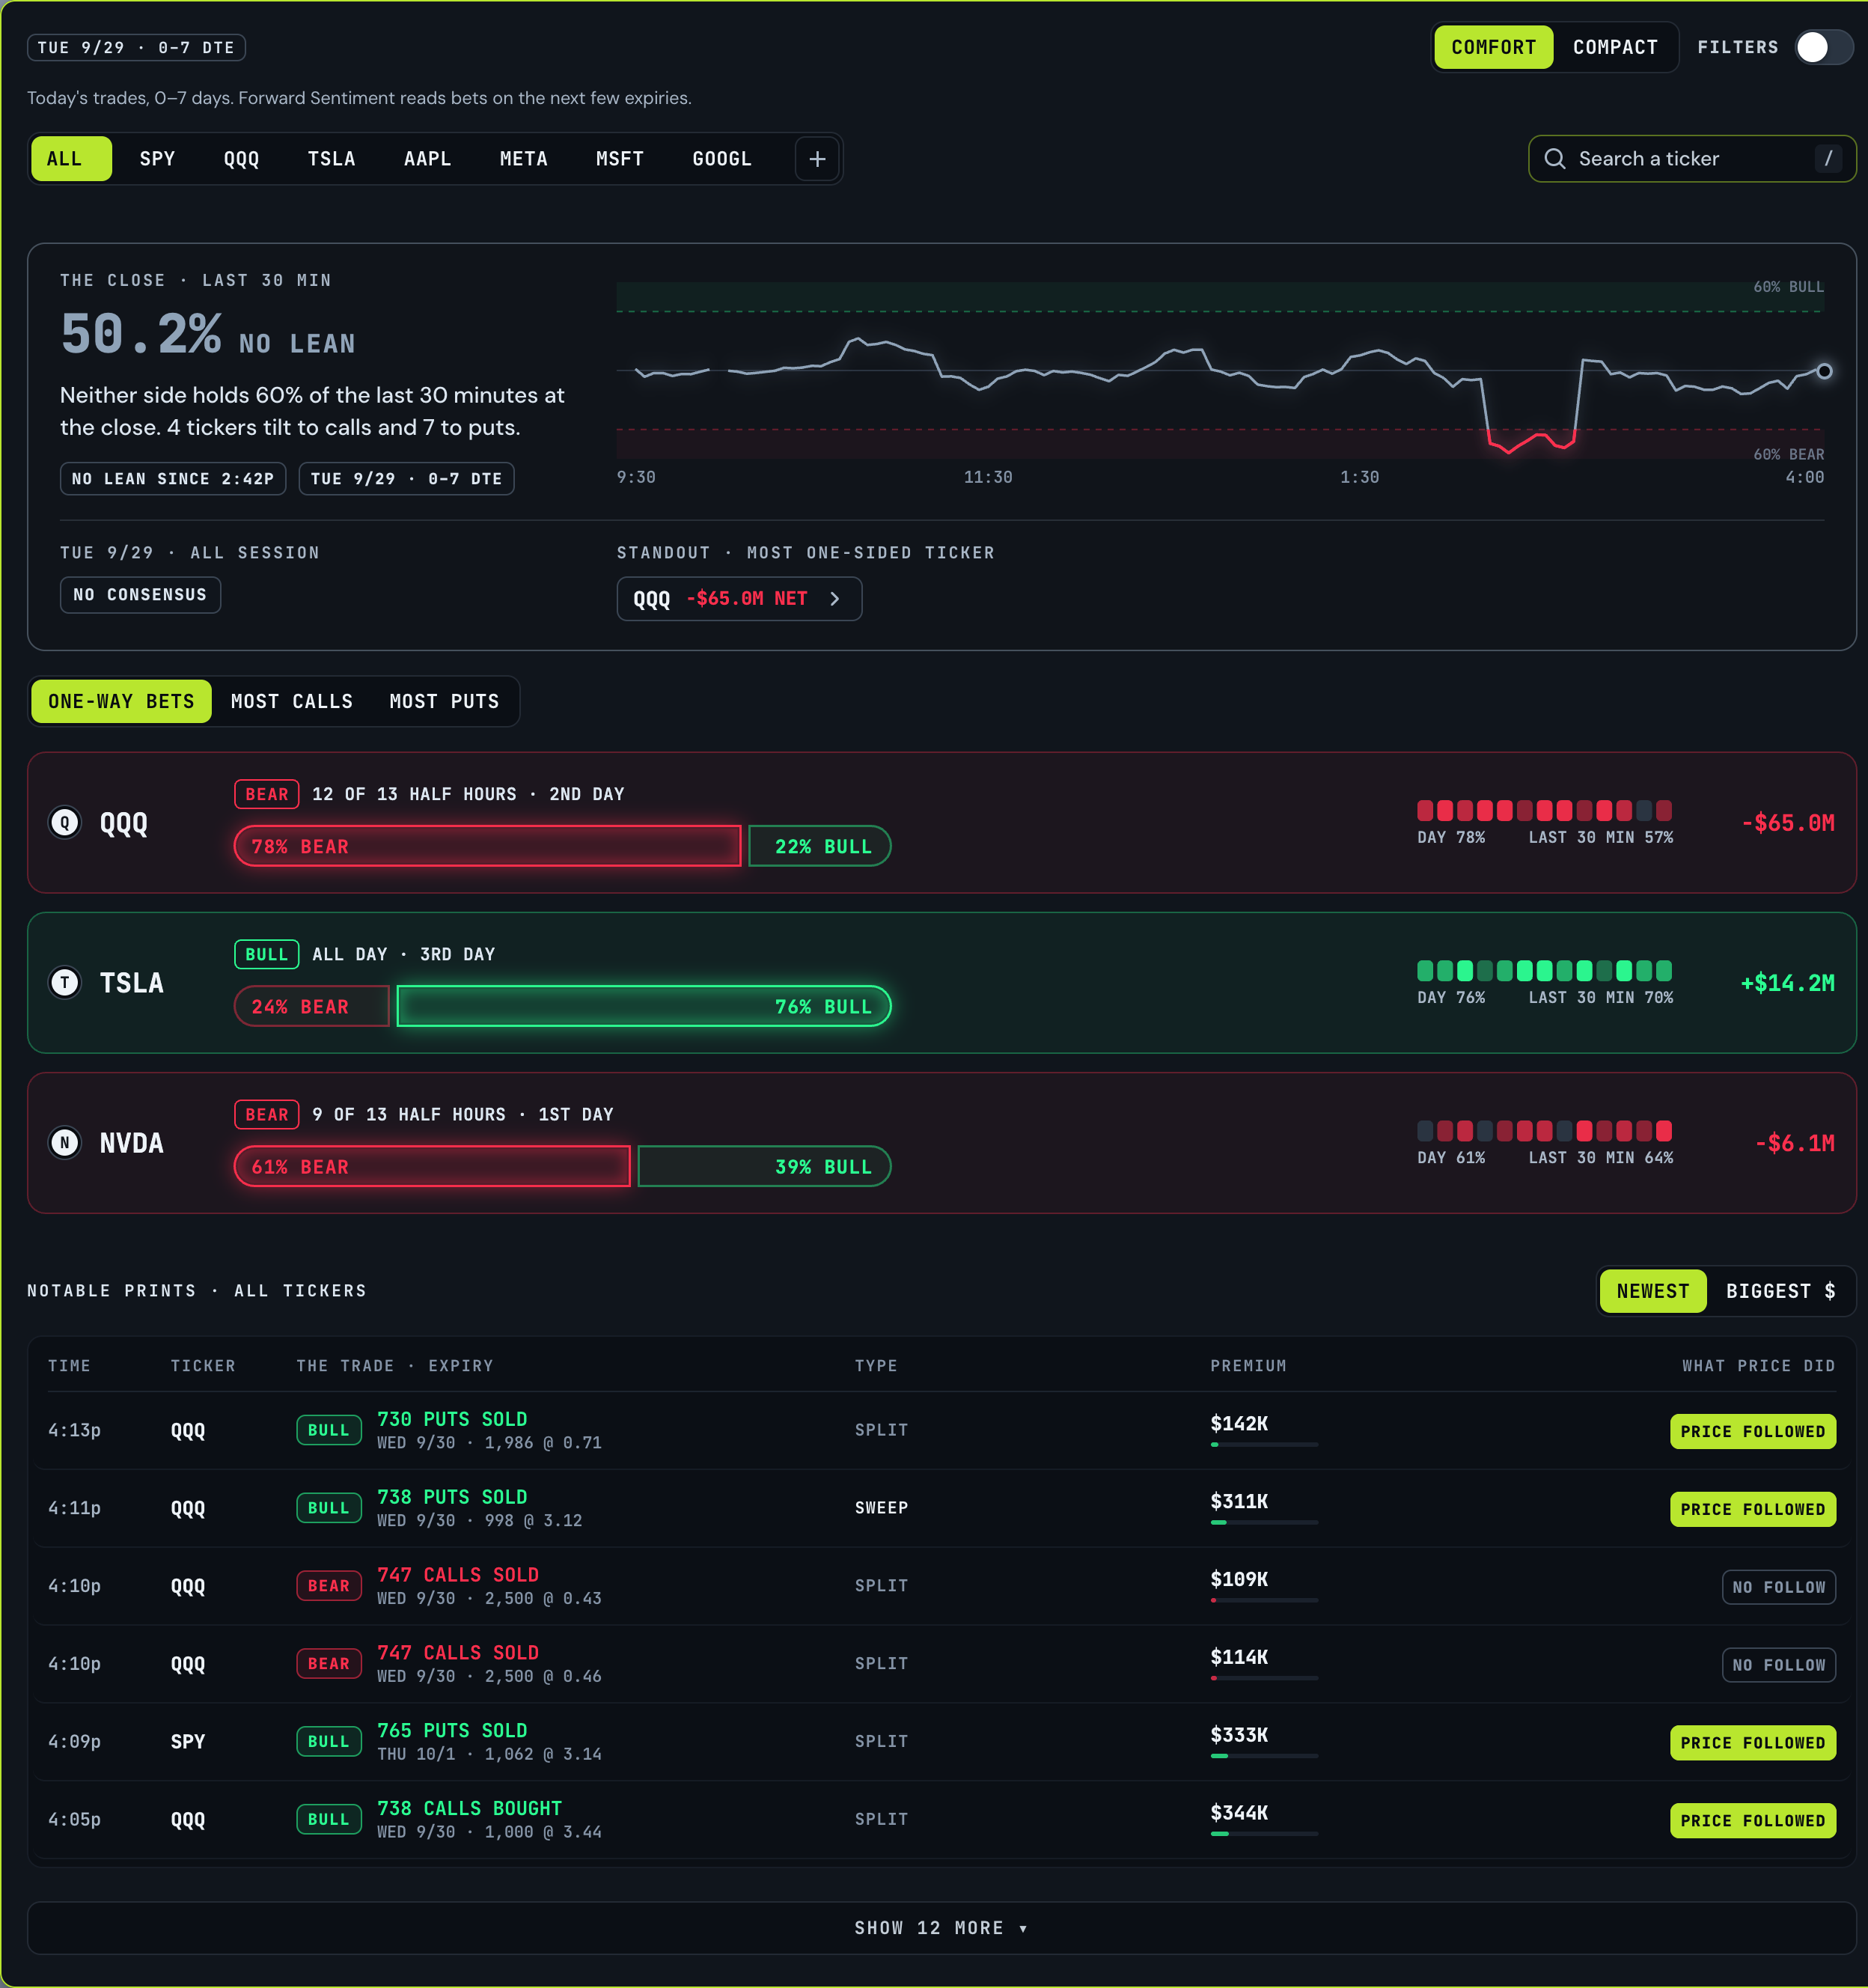Image resolution: width=1868 pixels, height=1988 pixels.
Task: Click NVDA's 61% Bear bar
Action: tap(432, 1166)
